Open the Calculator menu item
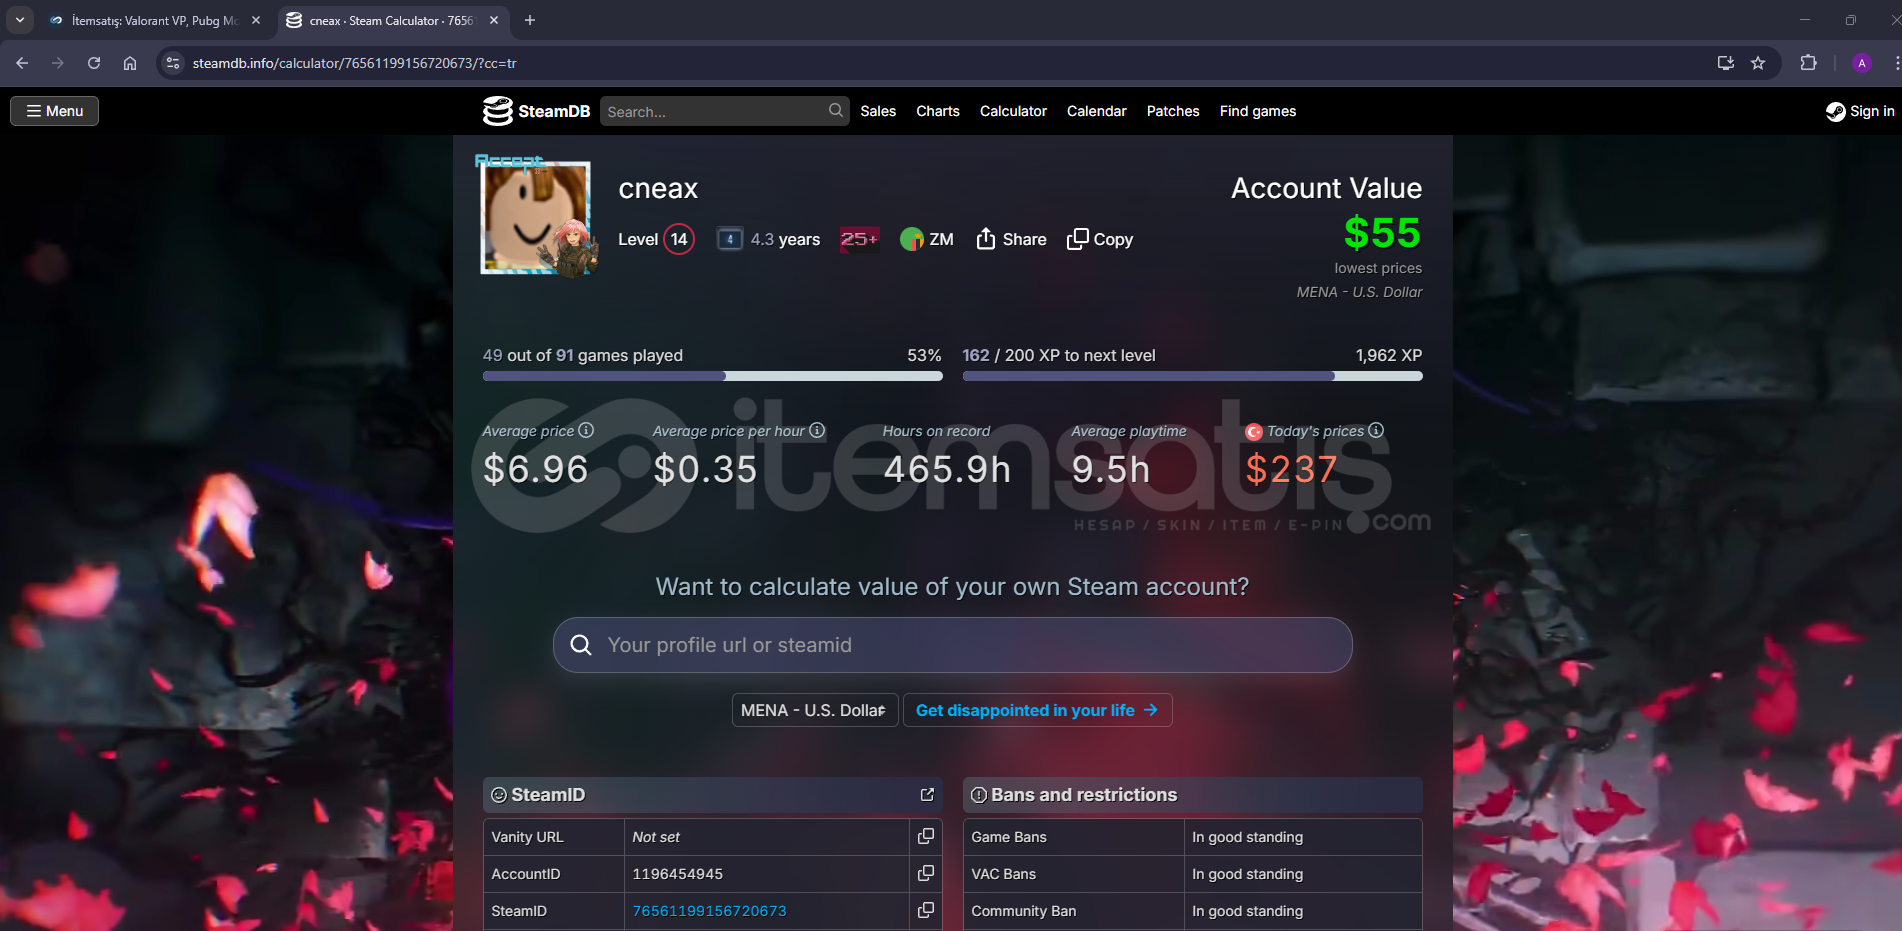 pos(1013,111)
